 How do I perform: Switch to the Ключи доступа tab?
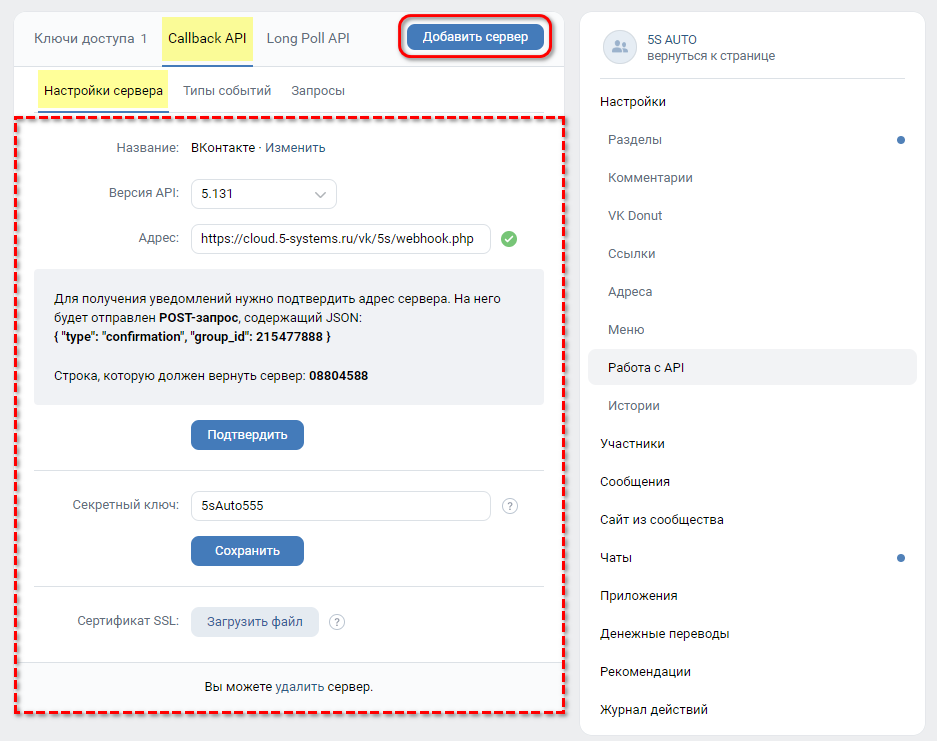point(90,39)
